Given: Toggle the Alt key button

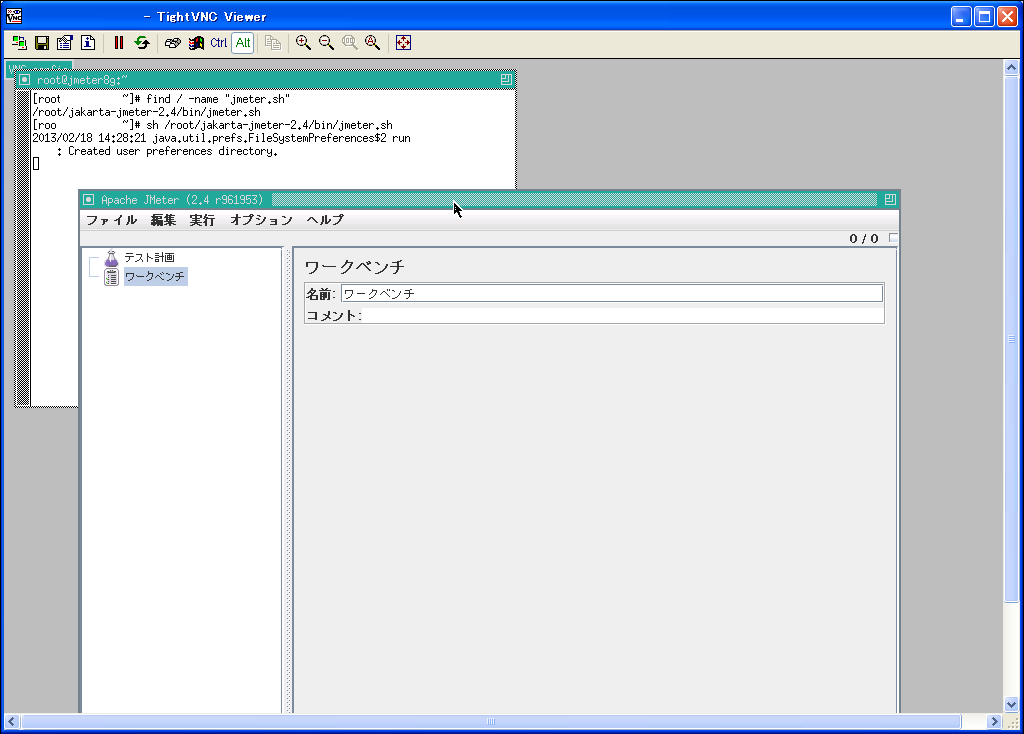Looking at the screenshot, I should click(243, 43).
